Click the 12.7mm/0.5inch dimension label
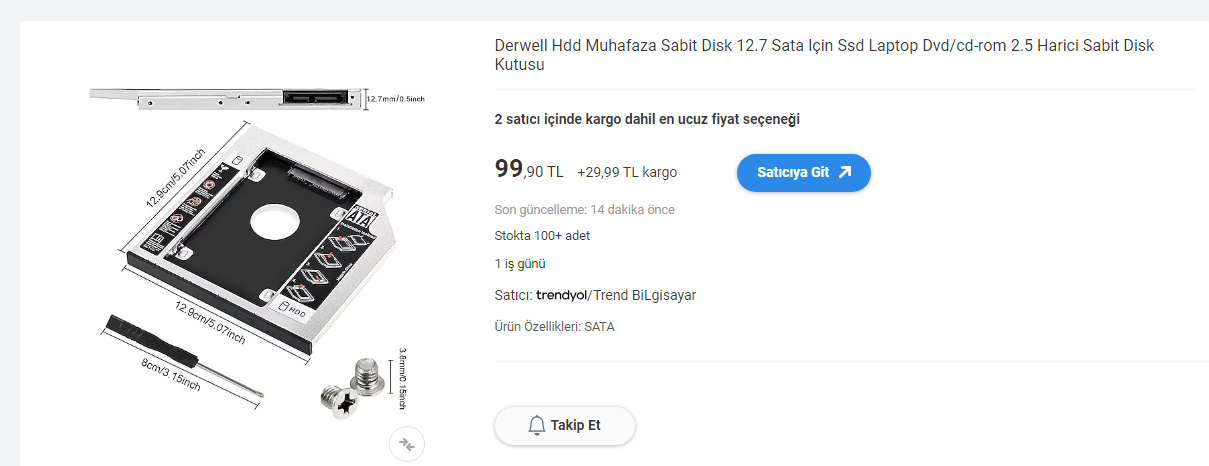Screen dimensions: 1209x466 [397, 98]
